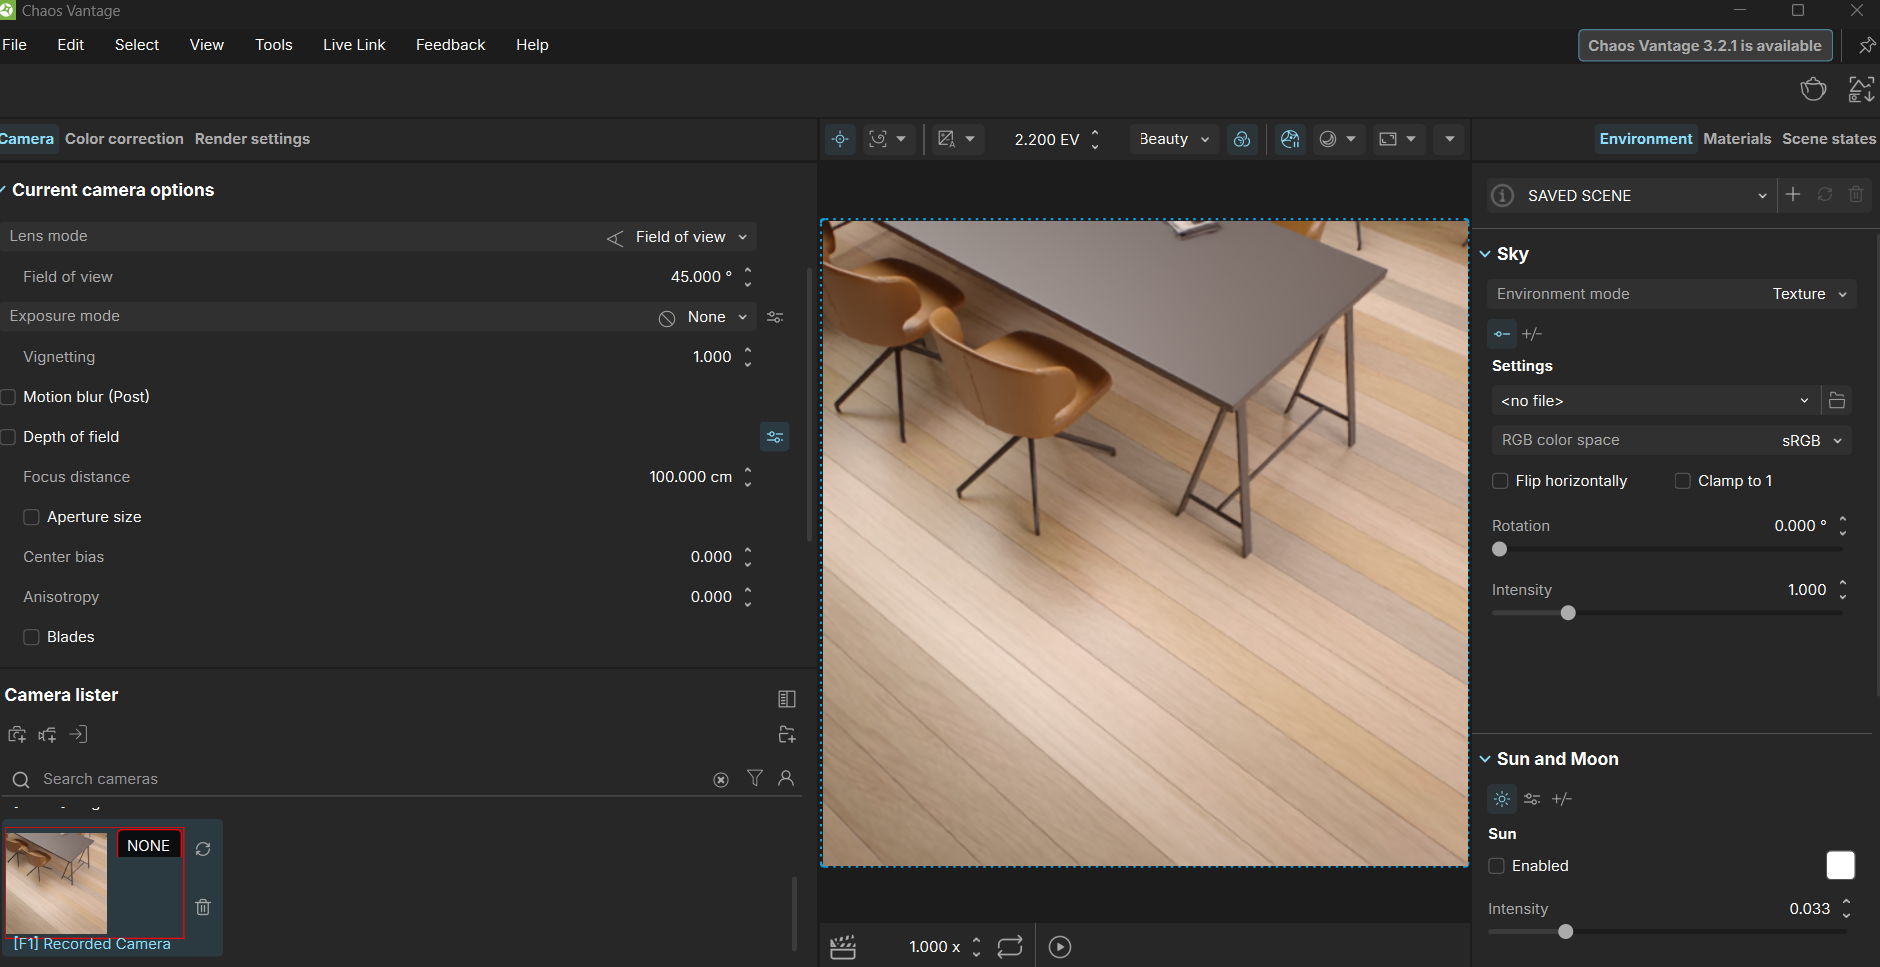Image resolution: width=1880 pixels, height=967 pixels.
Task: Open camera filter funnel icon
Action: point(755,778)
